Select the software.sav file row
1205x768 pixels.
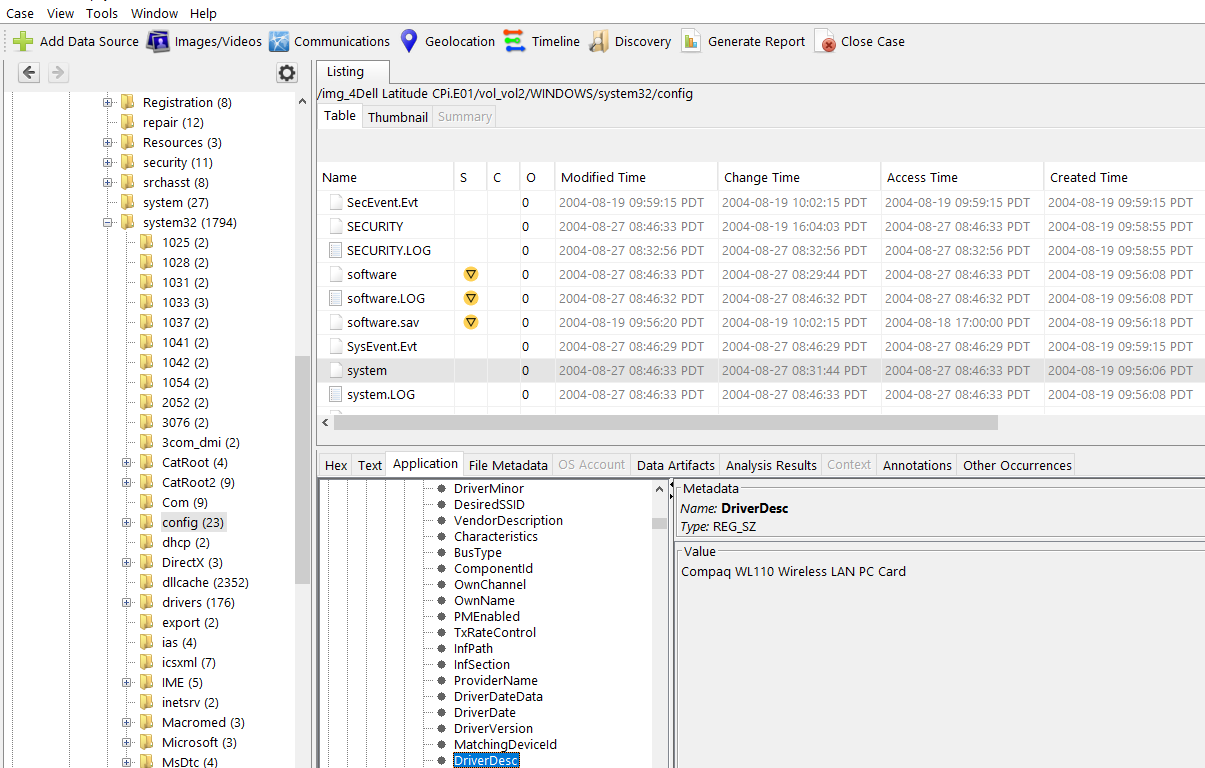761,322
